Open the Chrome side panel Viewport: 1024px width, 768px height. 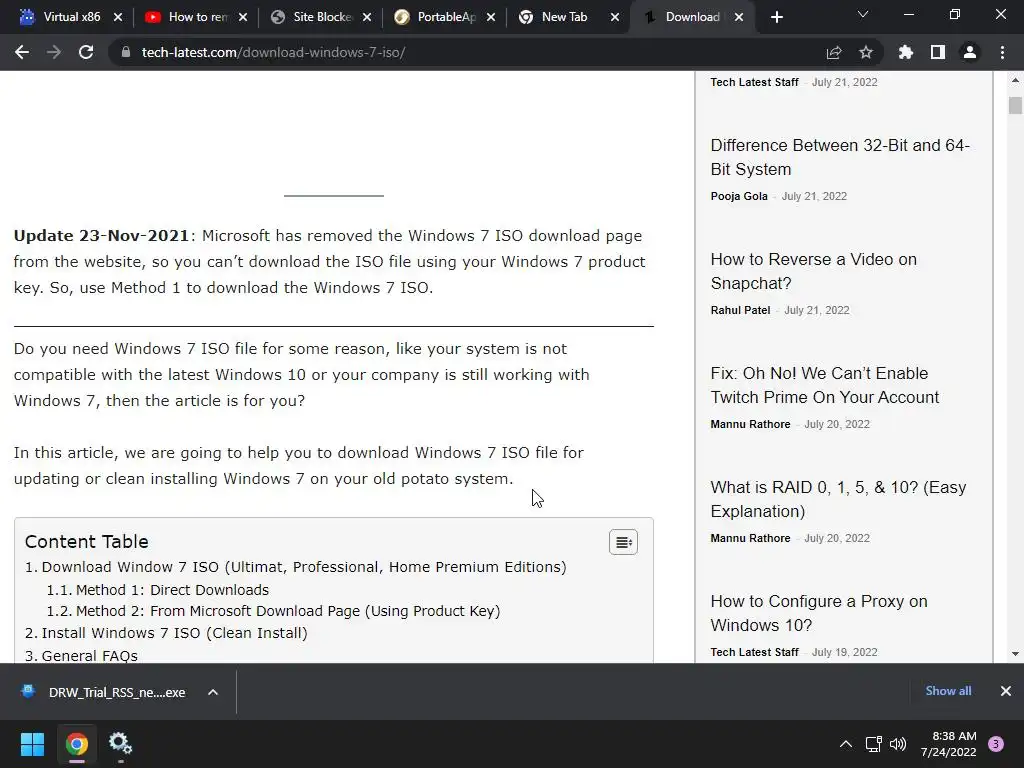[938, 52]
